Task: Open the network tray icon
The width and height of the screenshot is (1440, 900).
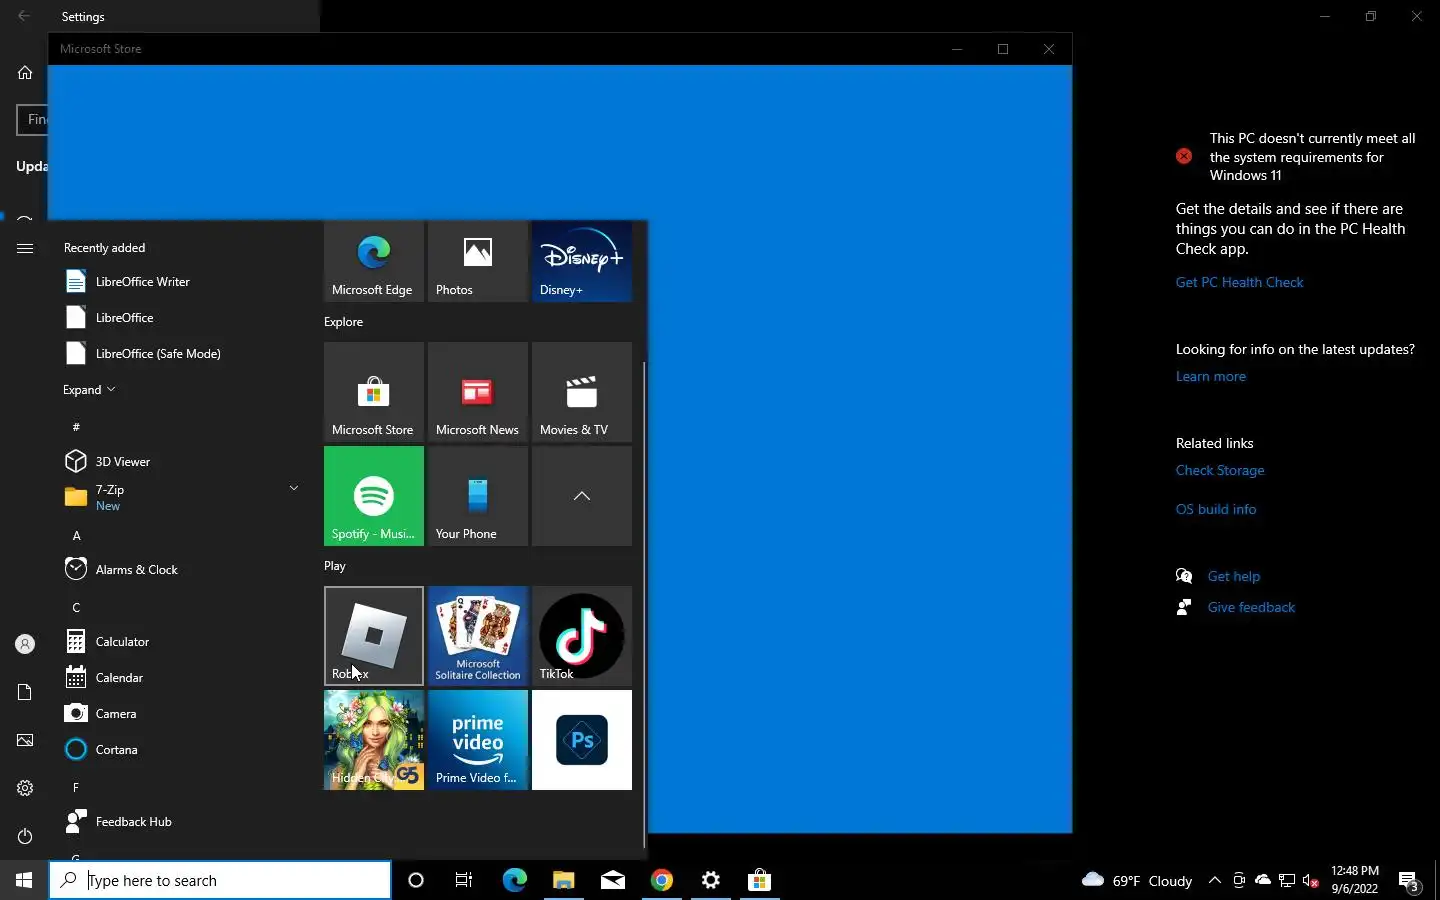Action: click(x=1287, y=880)
